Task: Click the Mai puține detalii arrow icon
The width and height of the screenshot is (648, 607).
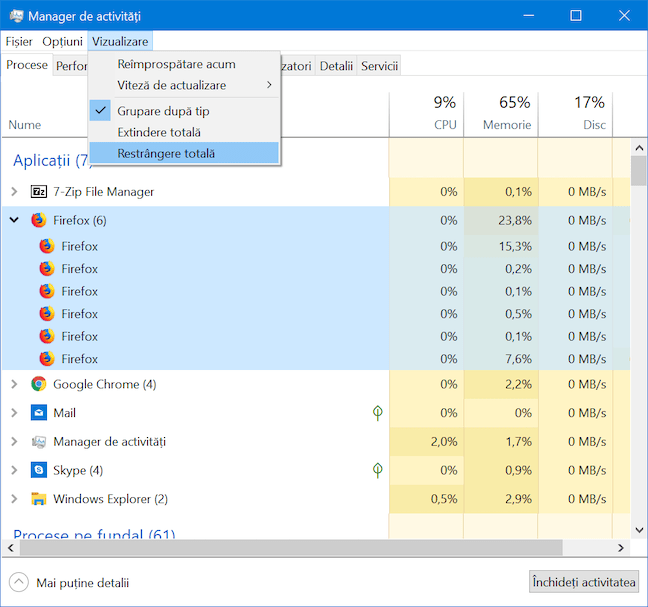Action: click(19, 583)
